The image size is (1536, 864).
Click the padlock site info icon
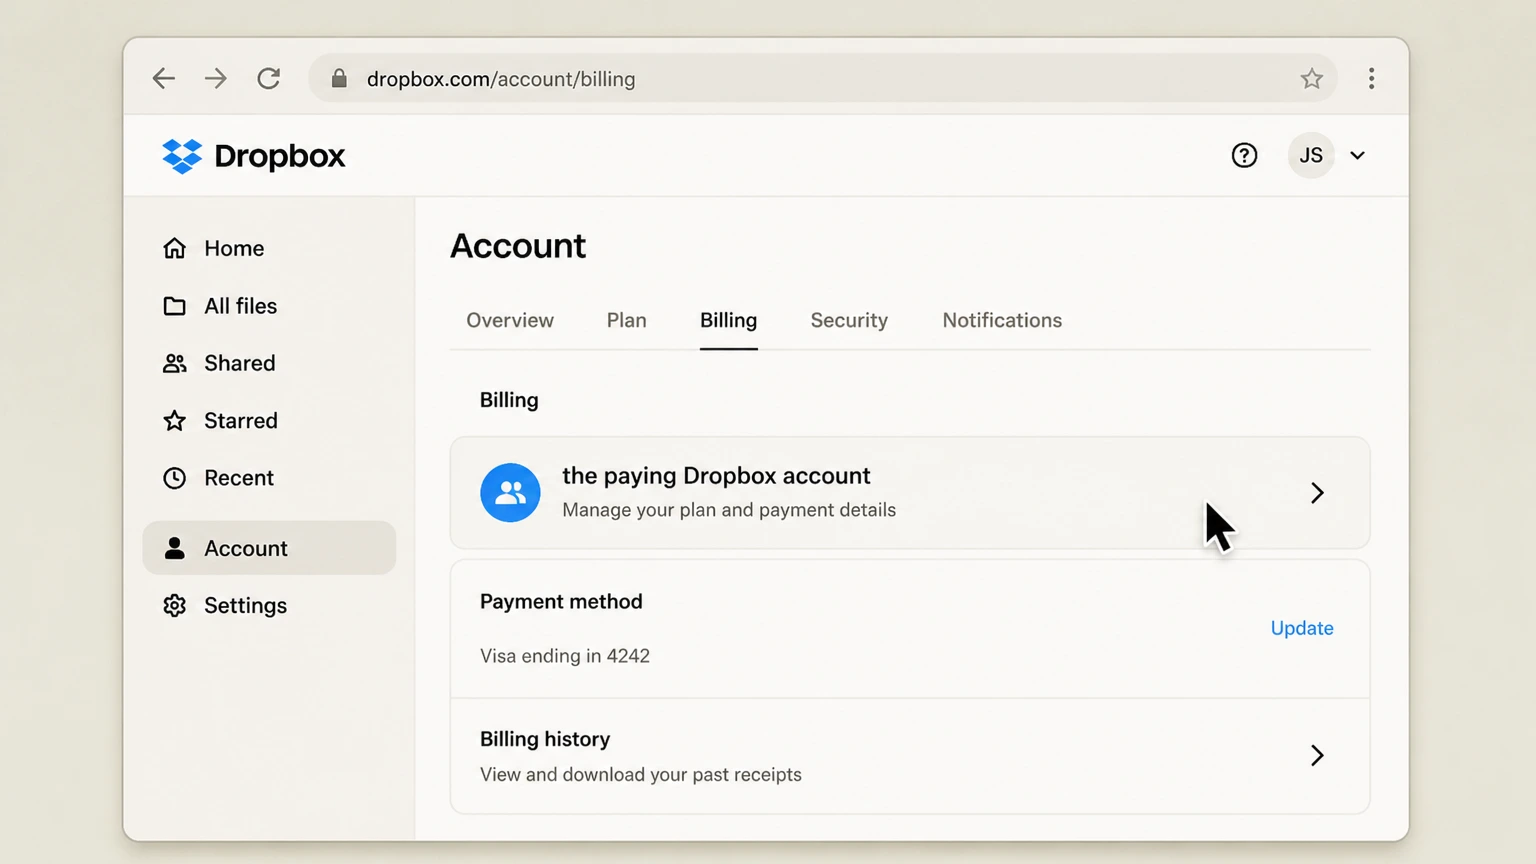point(339,78)
